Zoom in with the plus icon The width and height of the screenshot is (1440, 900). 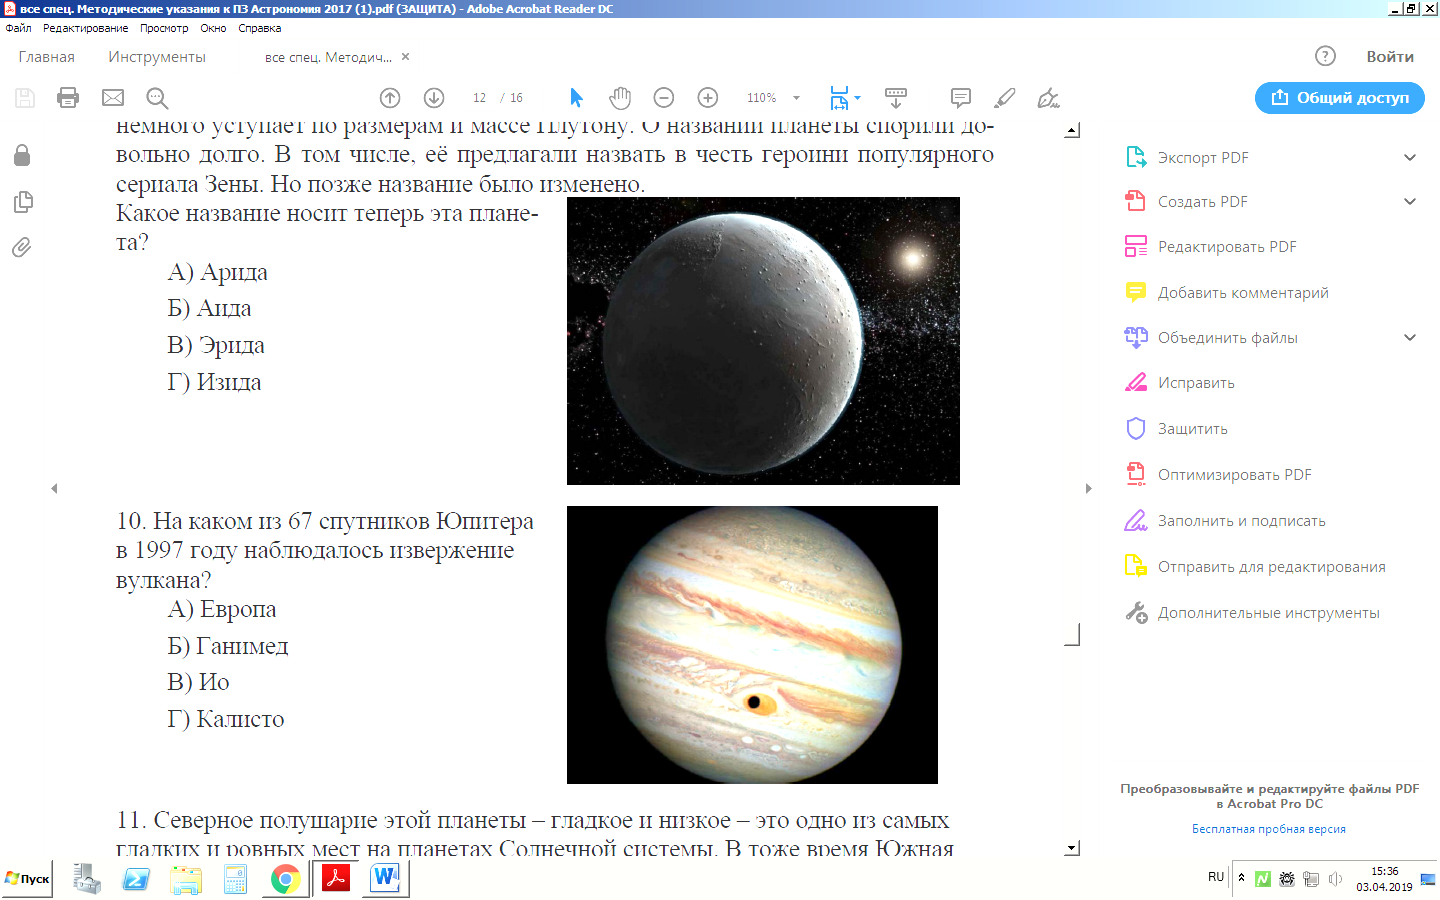(x=708, y=98)
